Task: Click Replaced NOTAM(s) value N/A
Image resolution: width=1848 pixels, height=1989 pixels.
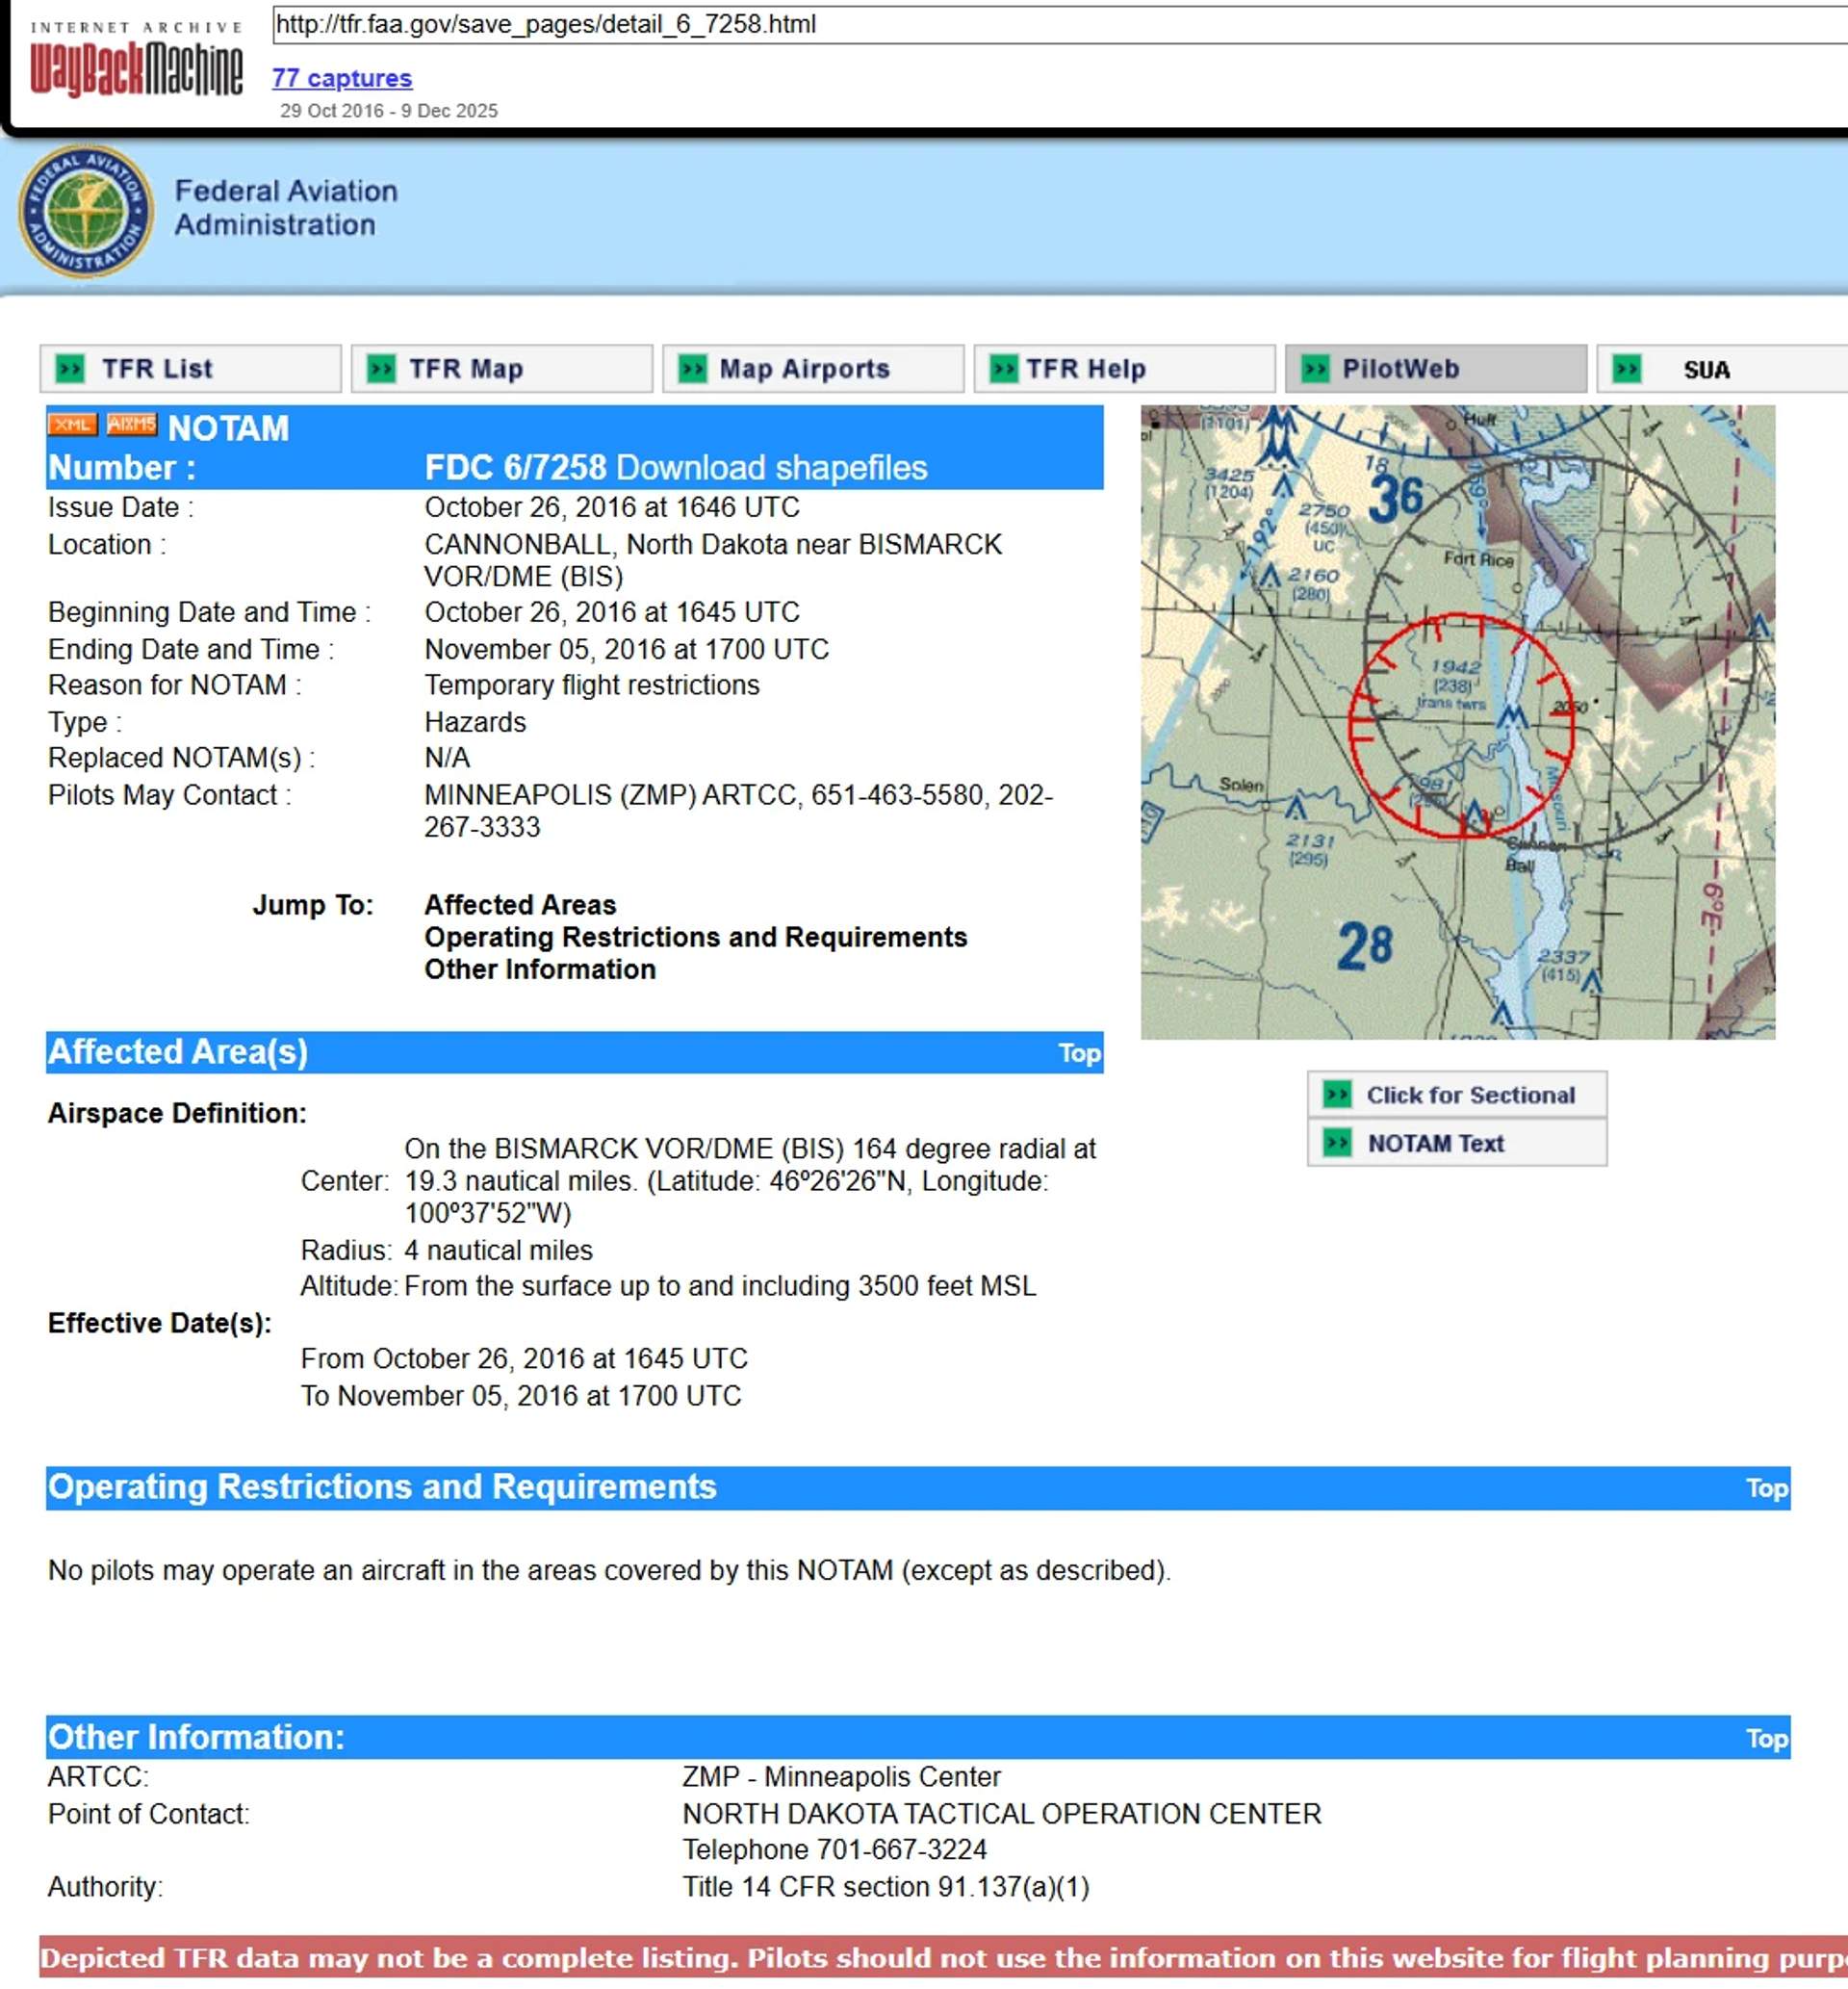Action: pyautogui.click(x=447, y=758)
